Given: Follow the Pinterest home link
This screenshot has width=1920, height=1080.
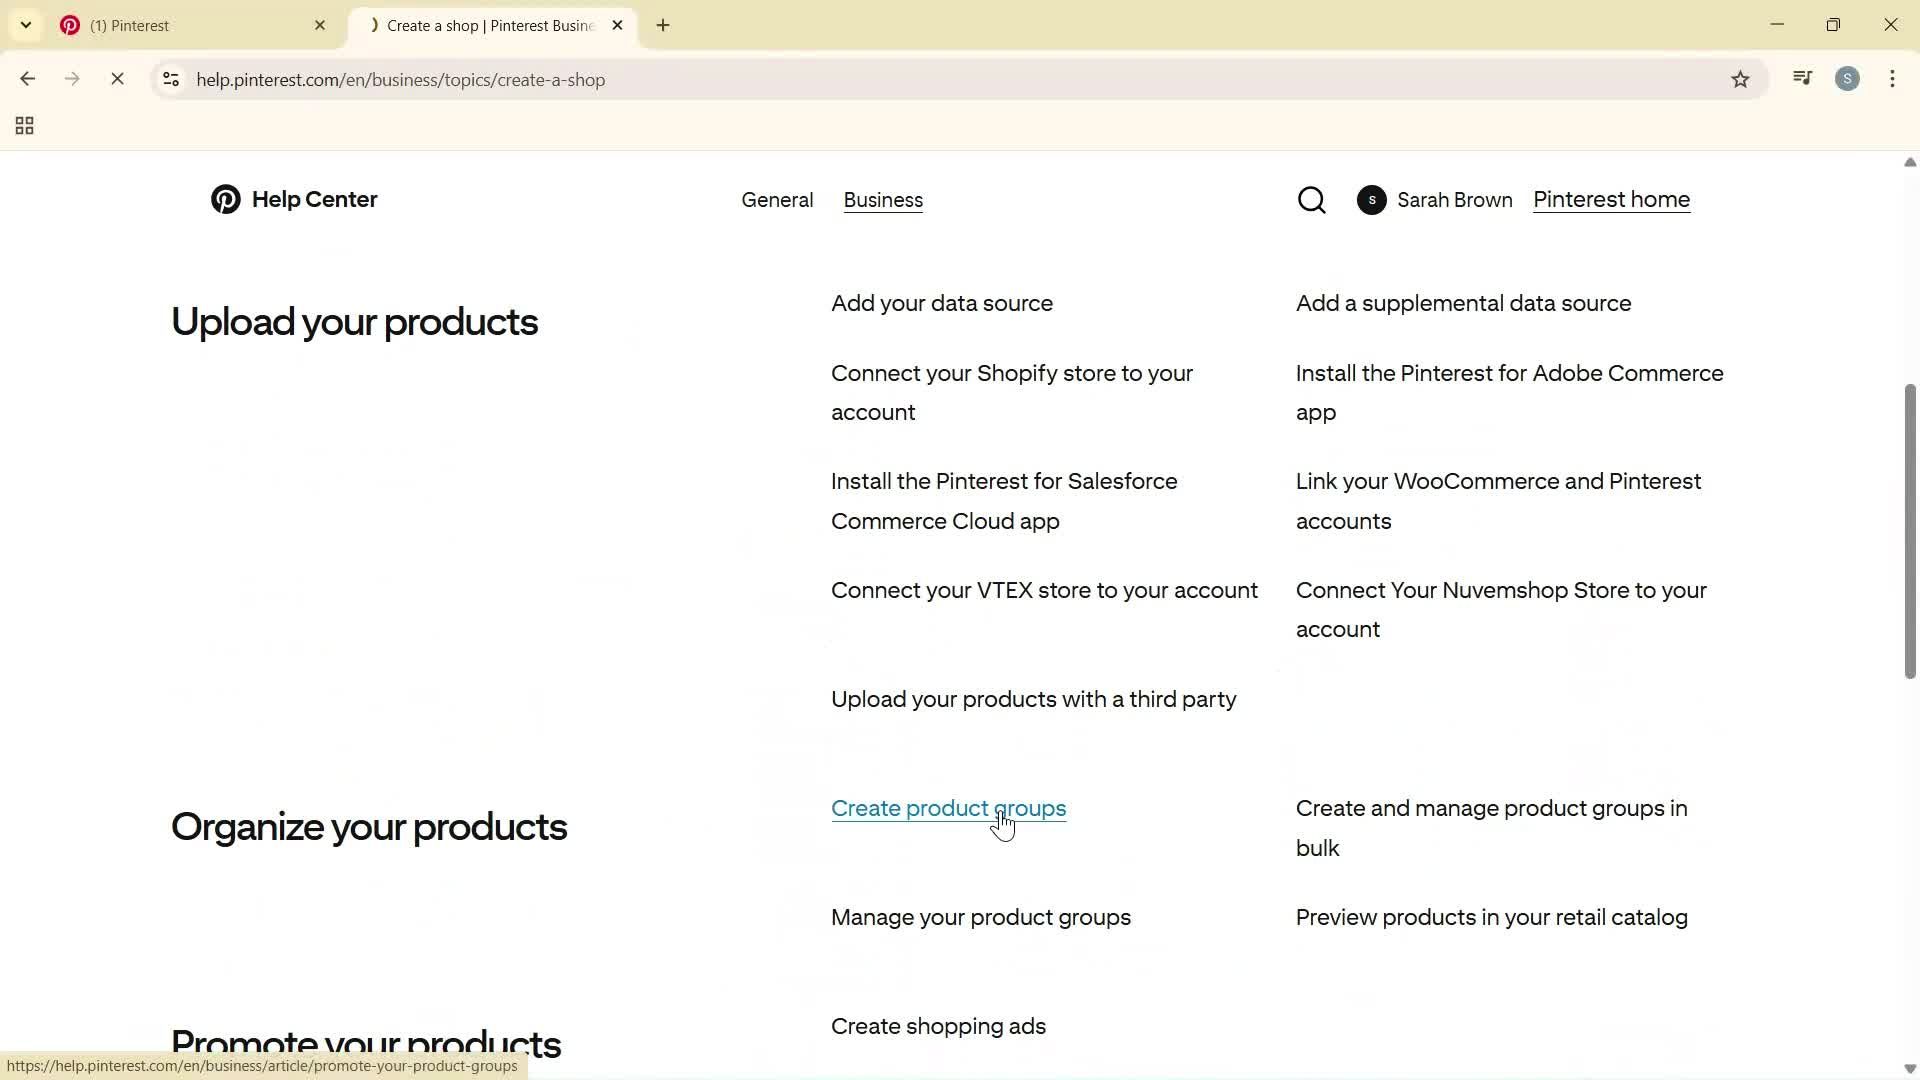Looking at the screenshot, I should tap(1611, 199).
